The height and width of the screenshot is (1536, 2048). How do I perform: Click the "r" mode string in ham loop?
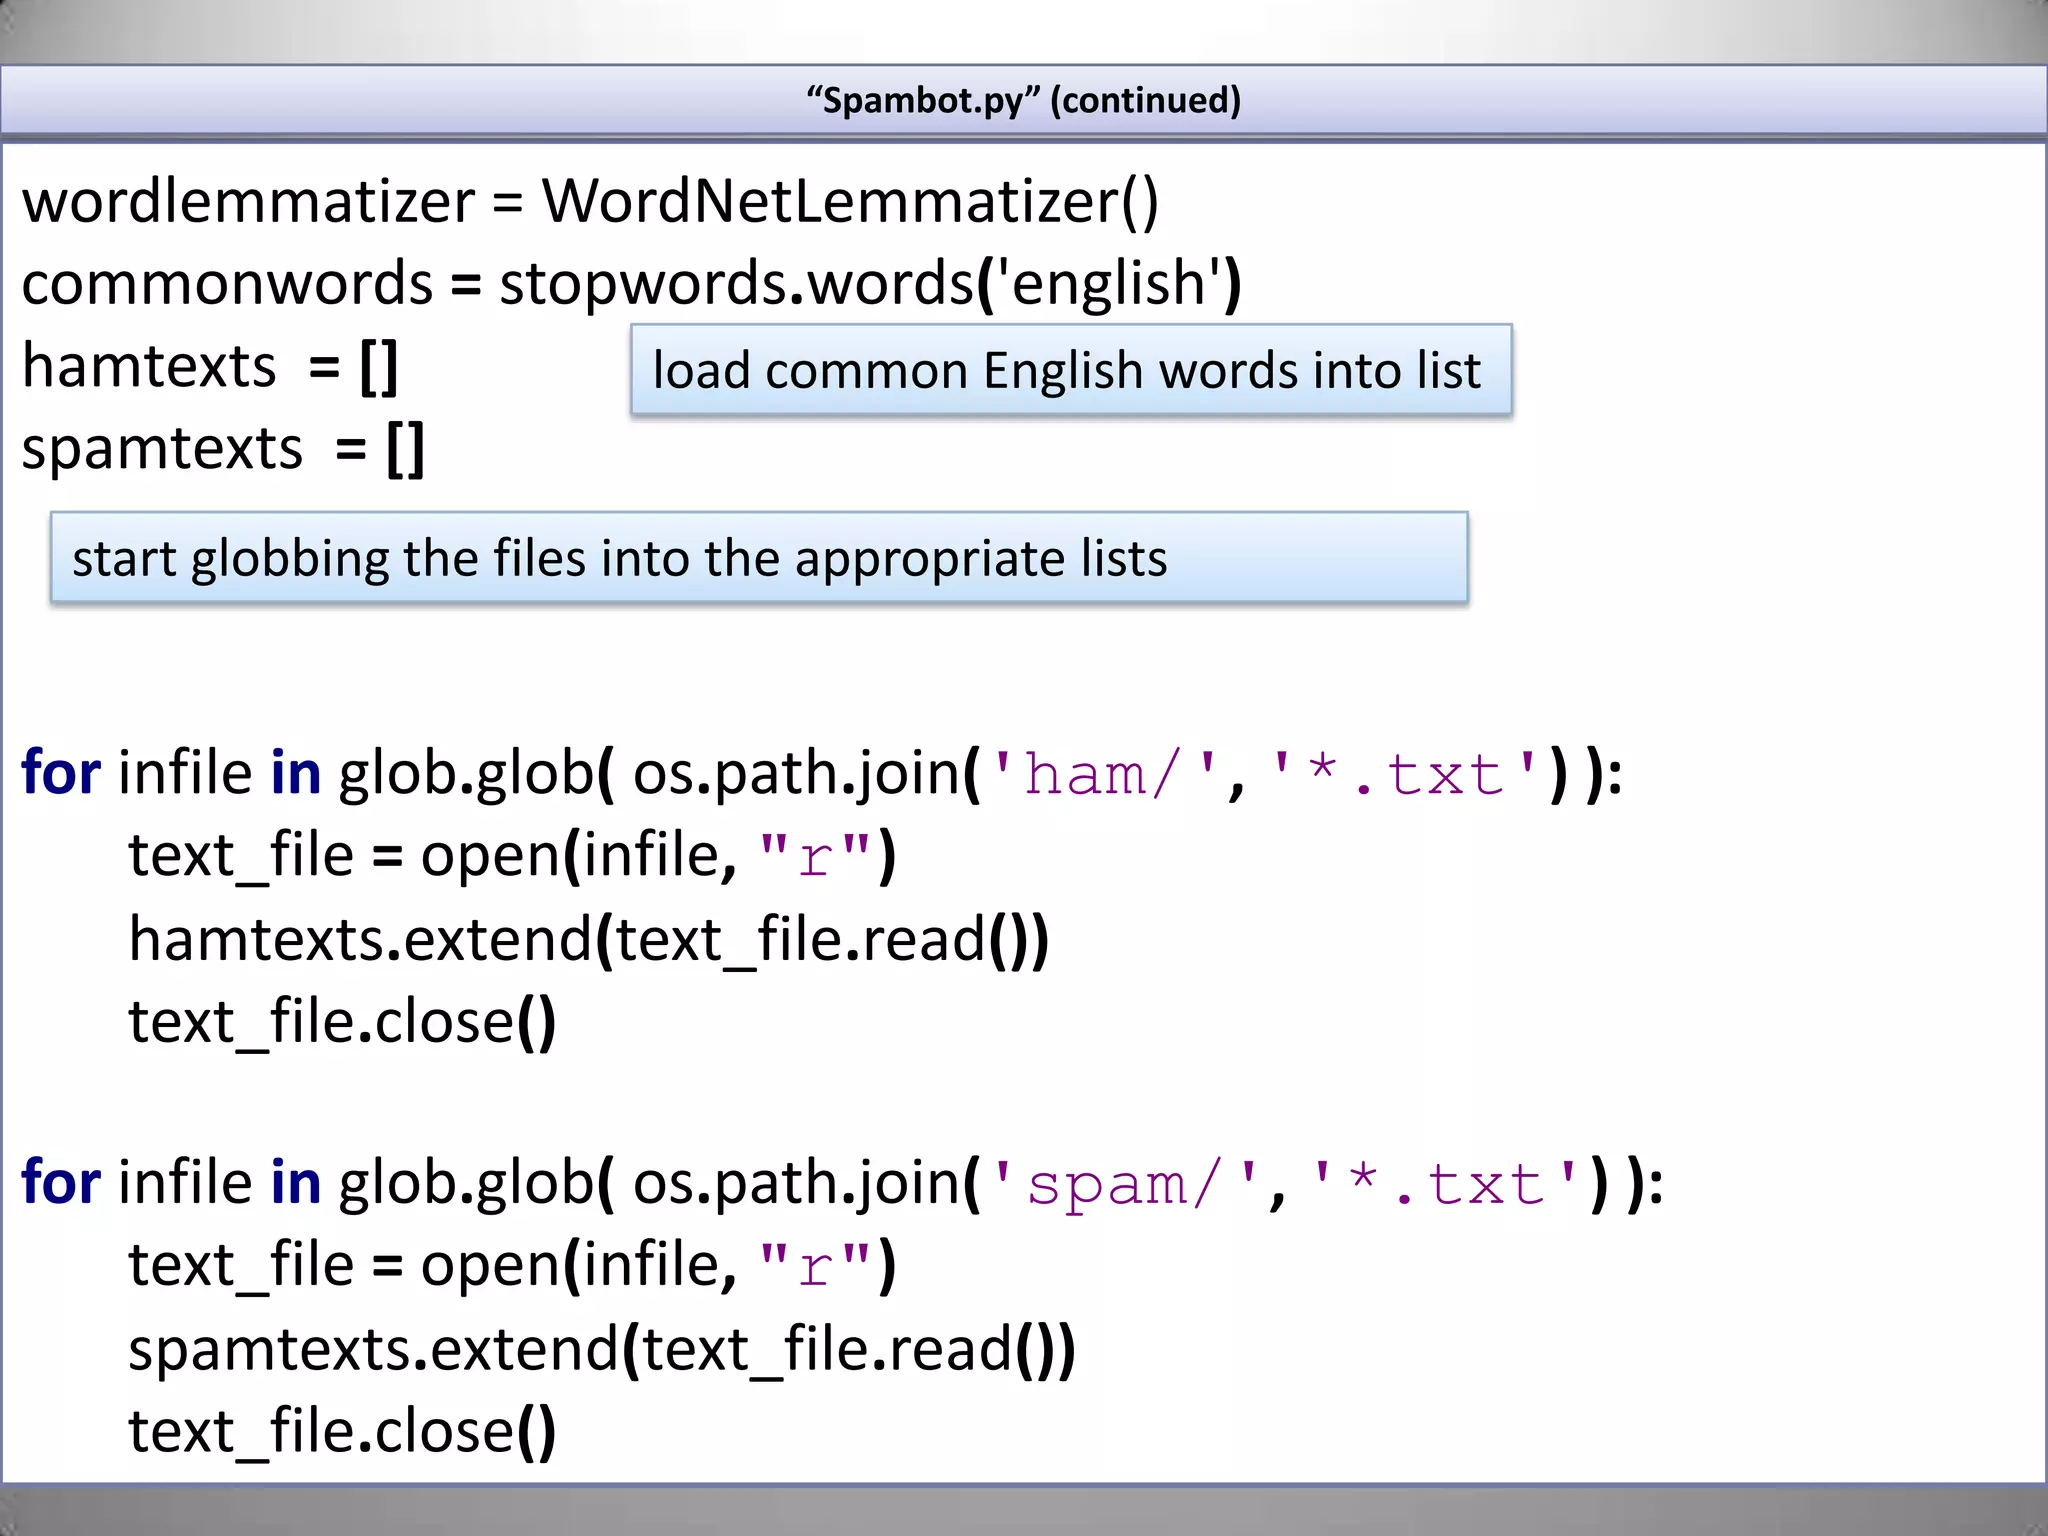click(x=815, y=857)
